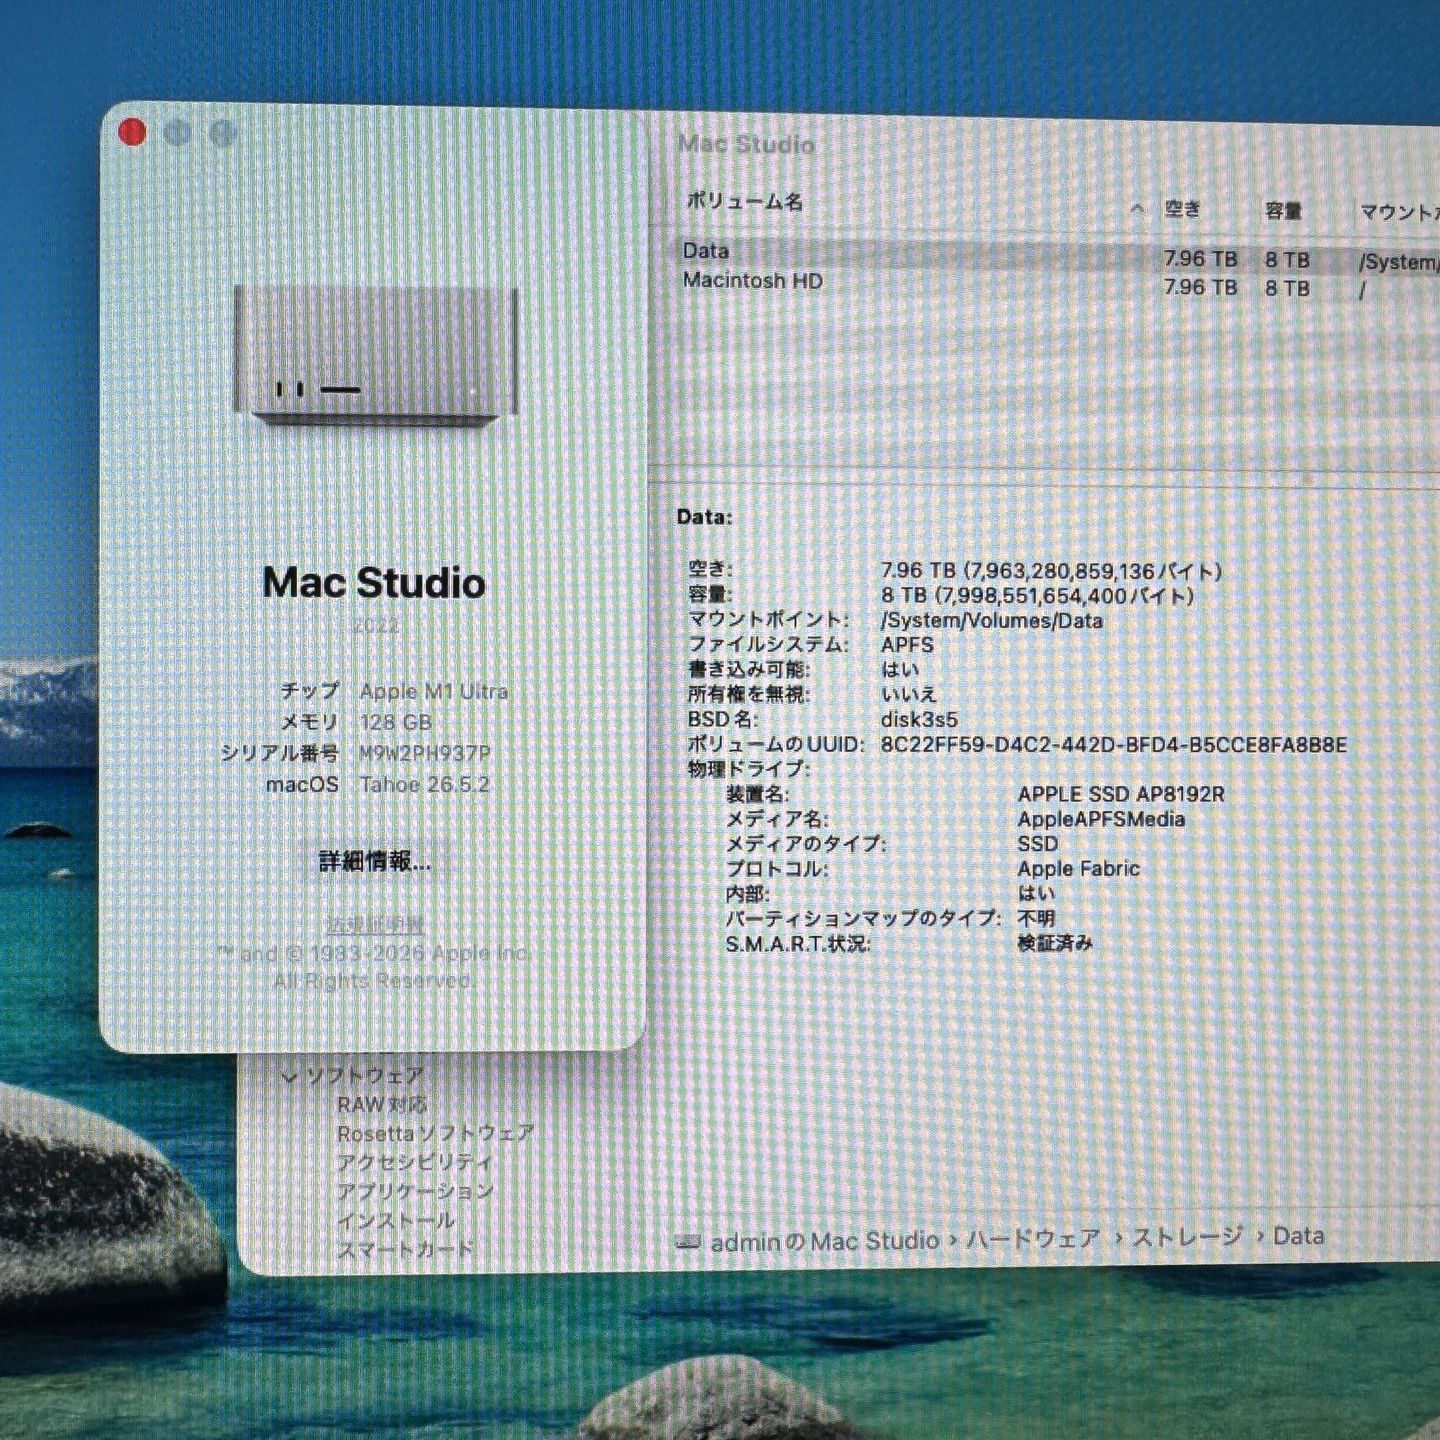
Task: Select Rosettaソフトウェア in the sidebar
Action: pos(435,1133)
